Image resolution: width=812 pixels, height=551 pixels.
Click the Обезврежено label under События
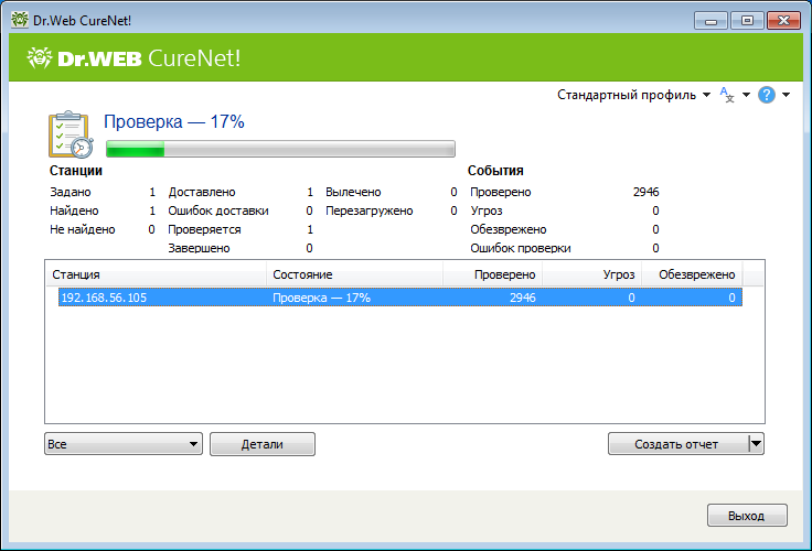tap(508, 229)
